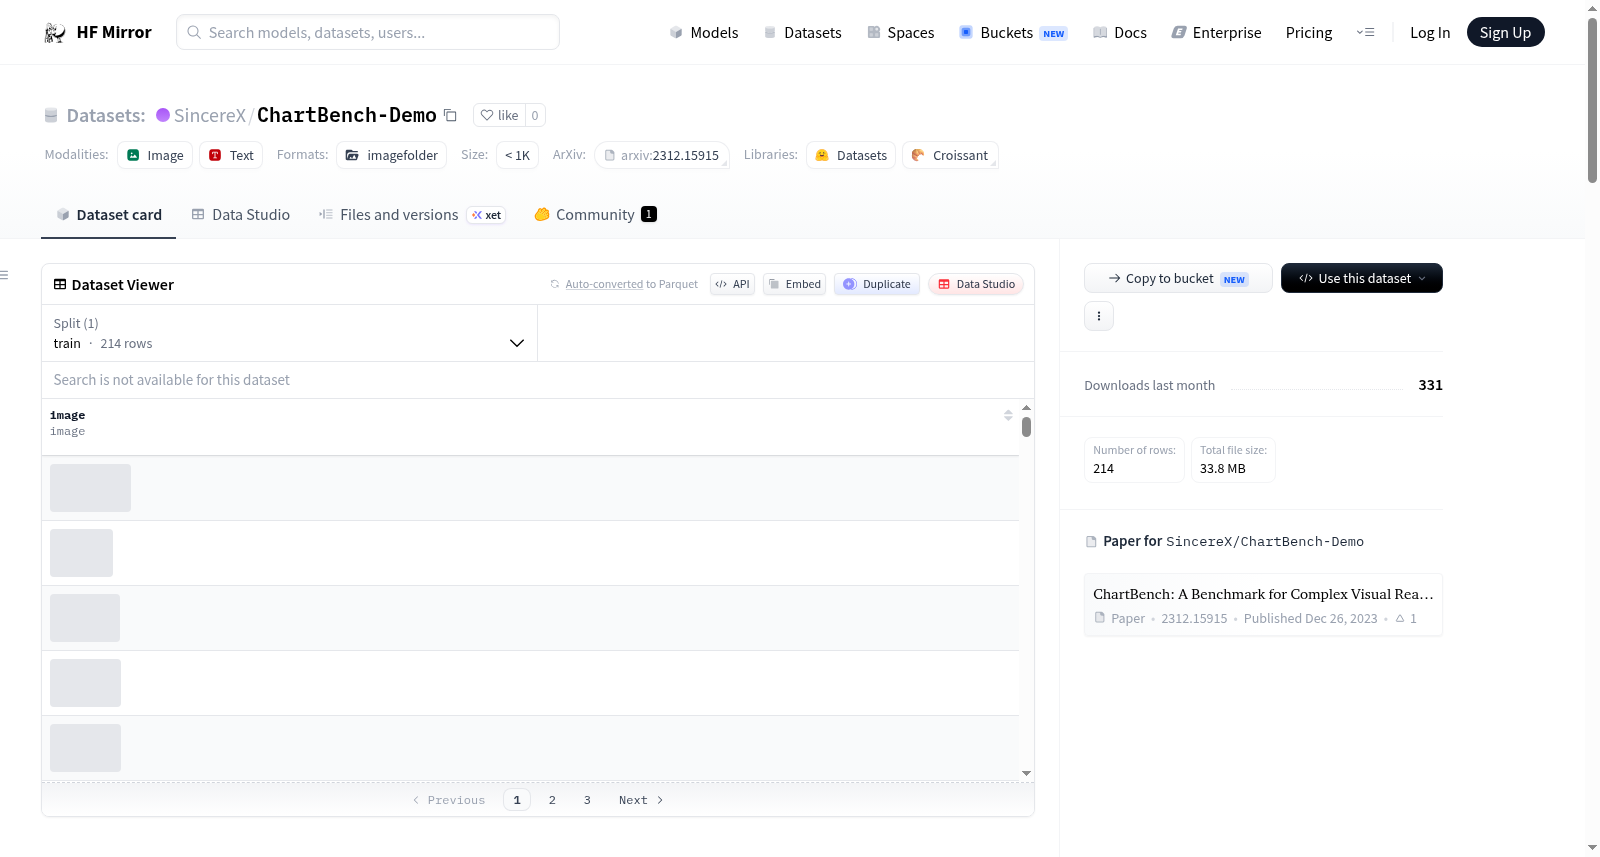Screen dimensions: 1600x857
Task: Sort the image column with sort arrows
Action: (x=1008, y=415)
